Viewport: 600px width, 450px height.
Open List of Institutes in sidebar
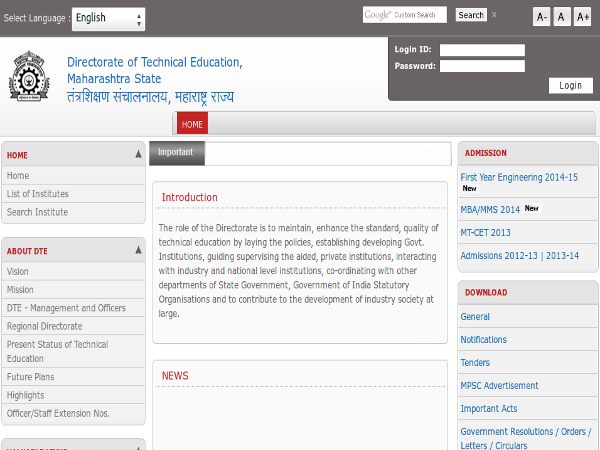coord(38,194)
